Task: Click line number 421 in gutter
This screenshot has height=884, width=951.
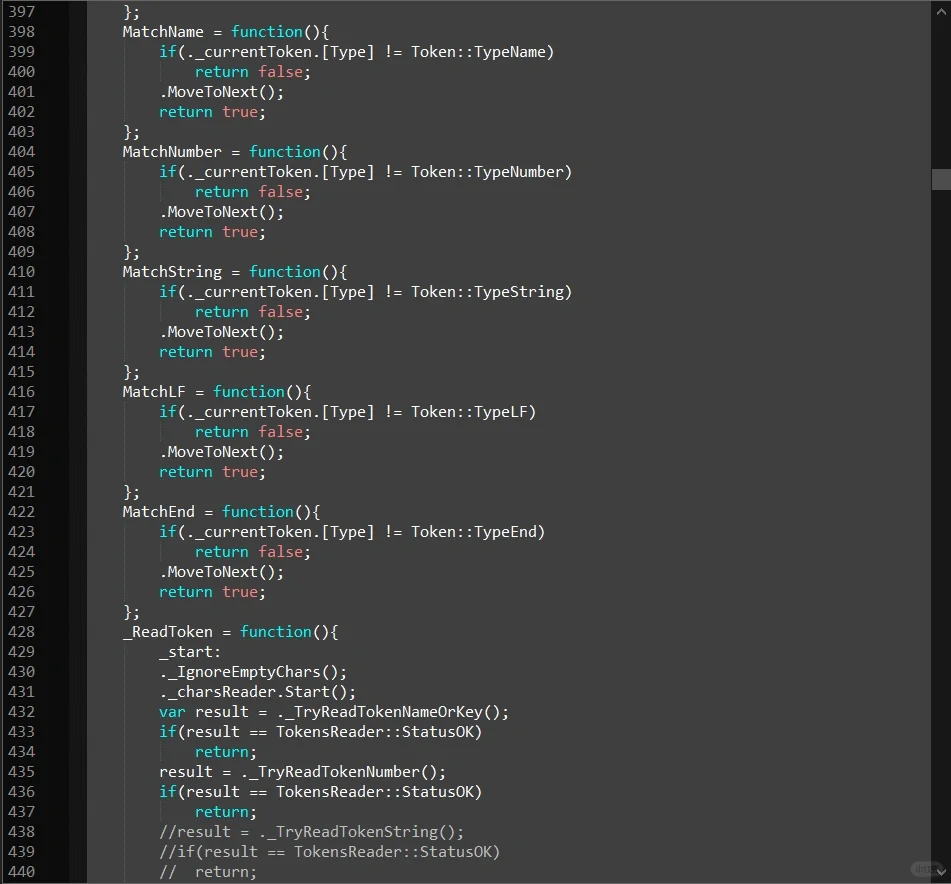Action: coord(21,492)
